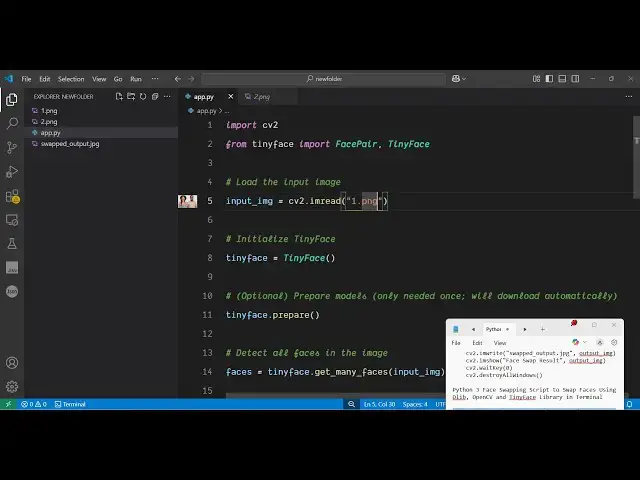Open the Go menu
The image size is (640, 480).
pyautogui.click(x=118, y=79)
